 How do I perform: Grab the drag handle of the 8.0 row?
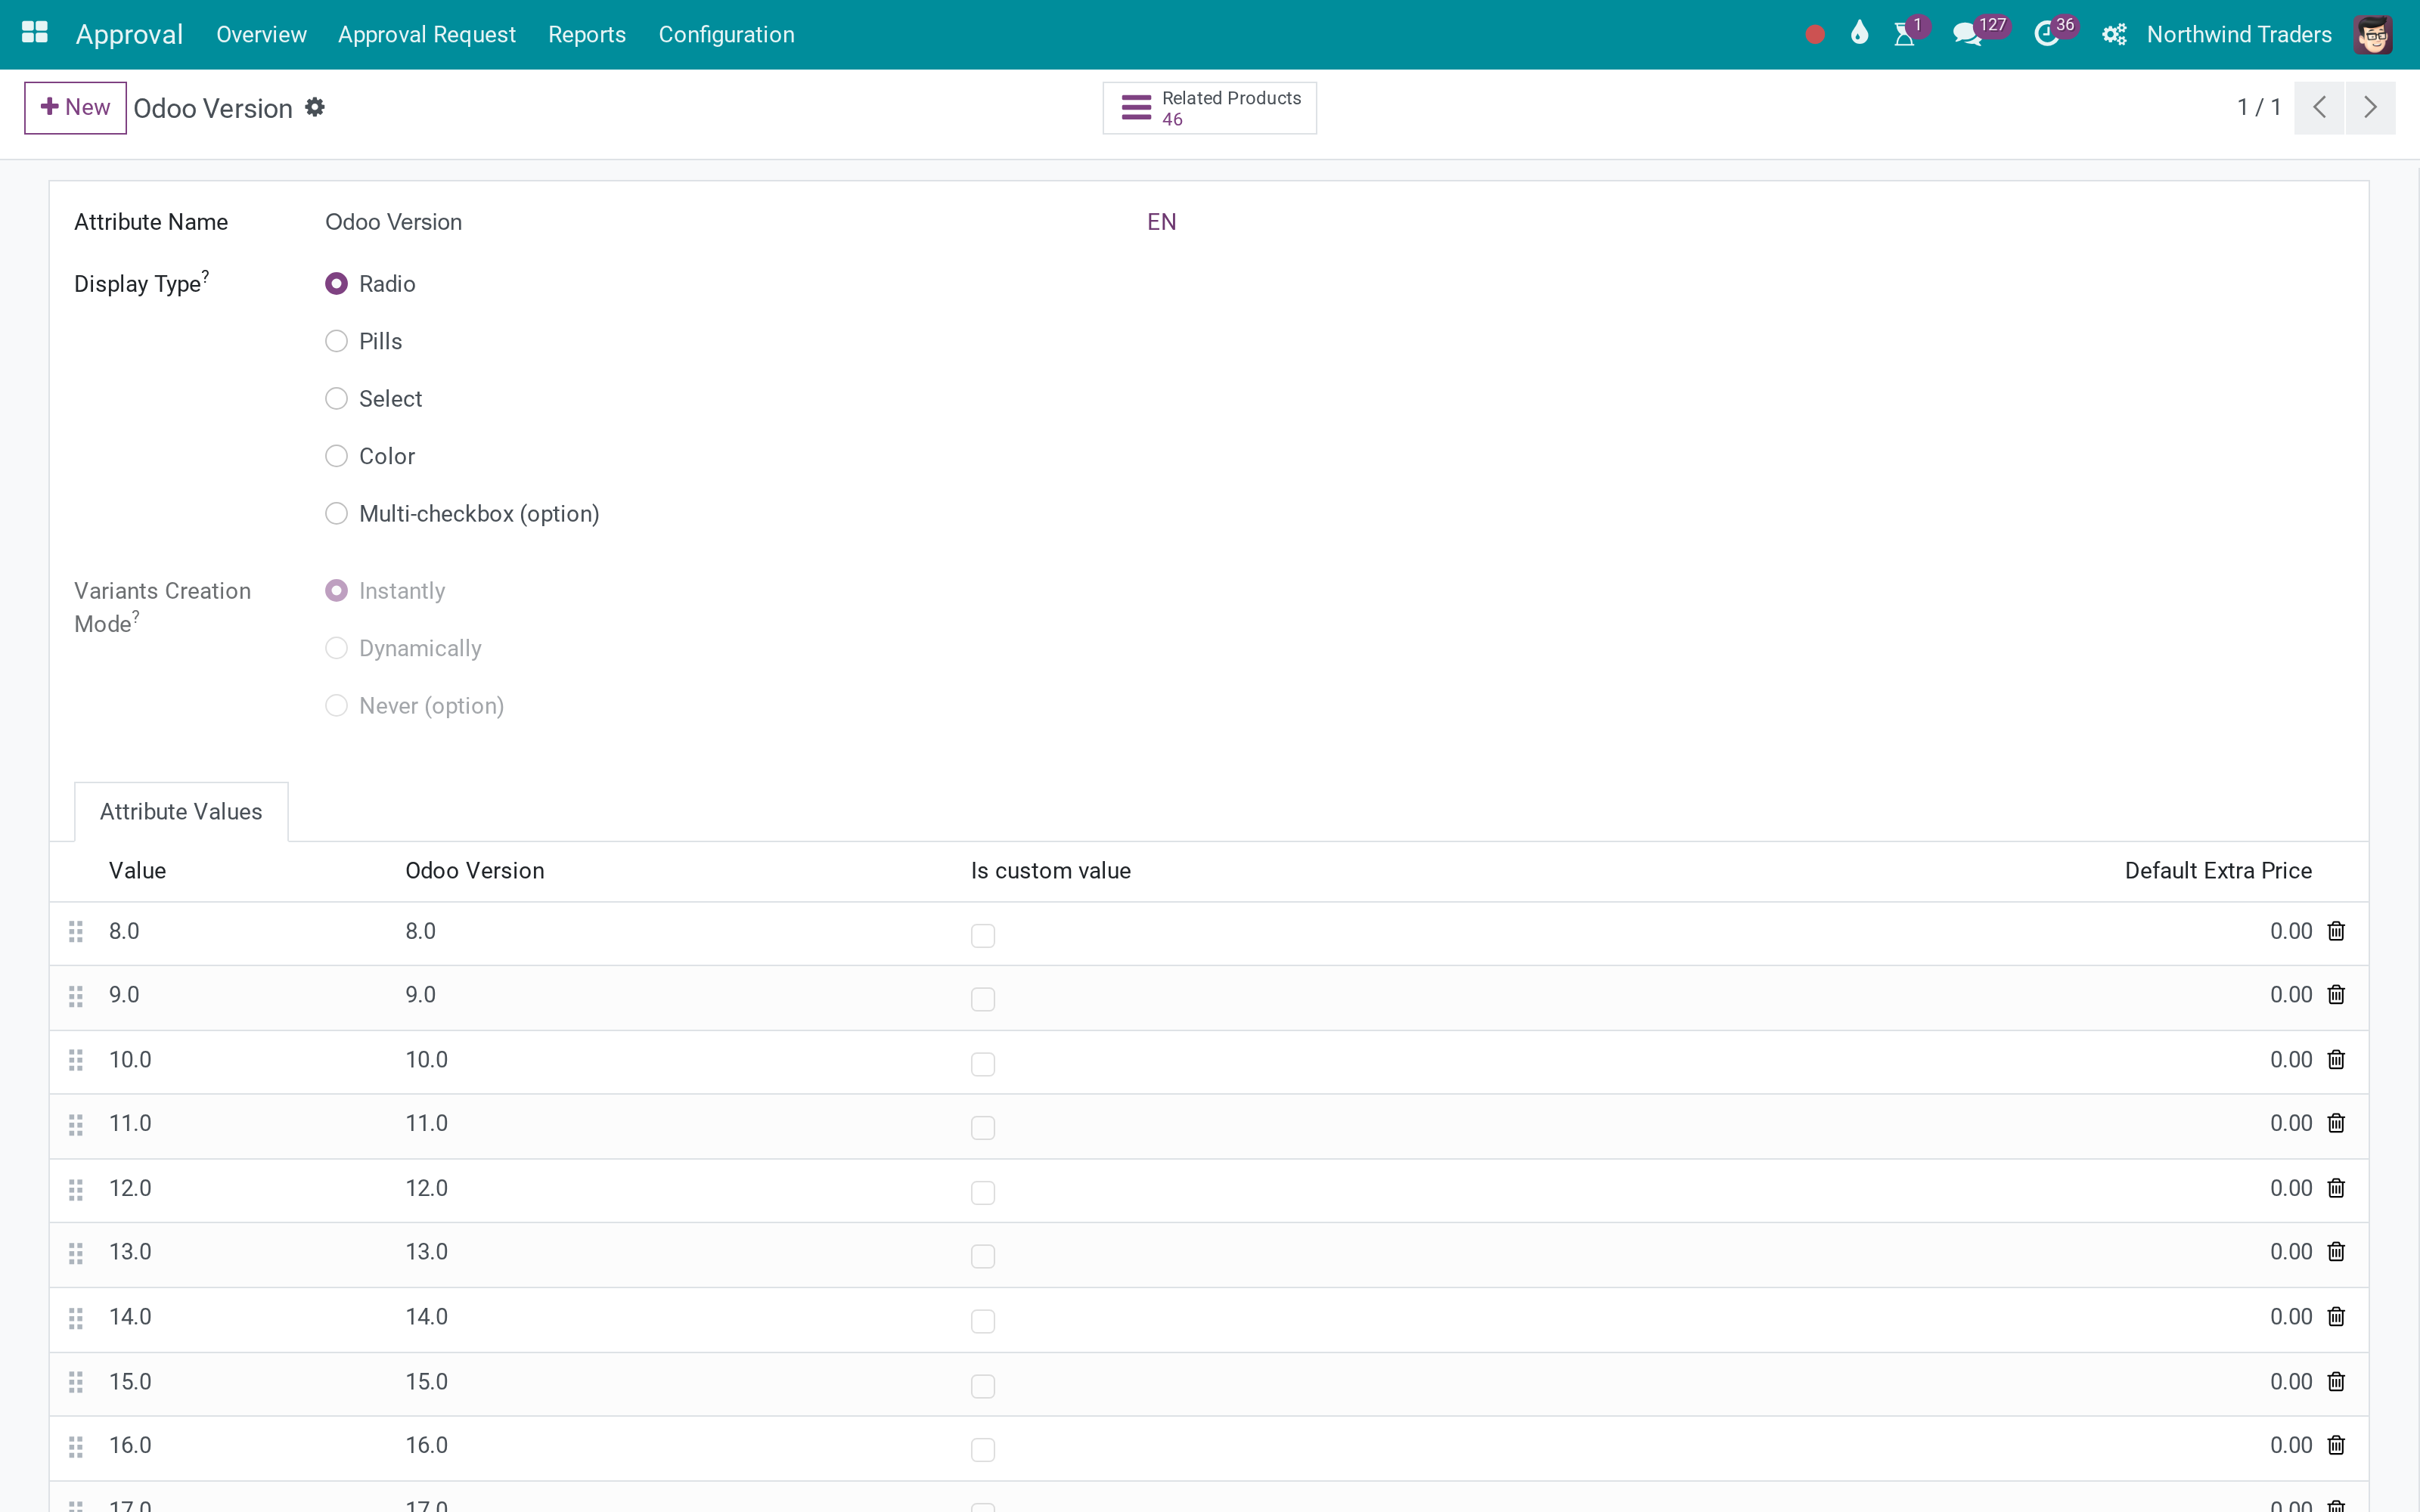coord(76,932)
